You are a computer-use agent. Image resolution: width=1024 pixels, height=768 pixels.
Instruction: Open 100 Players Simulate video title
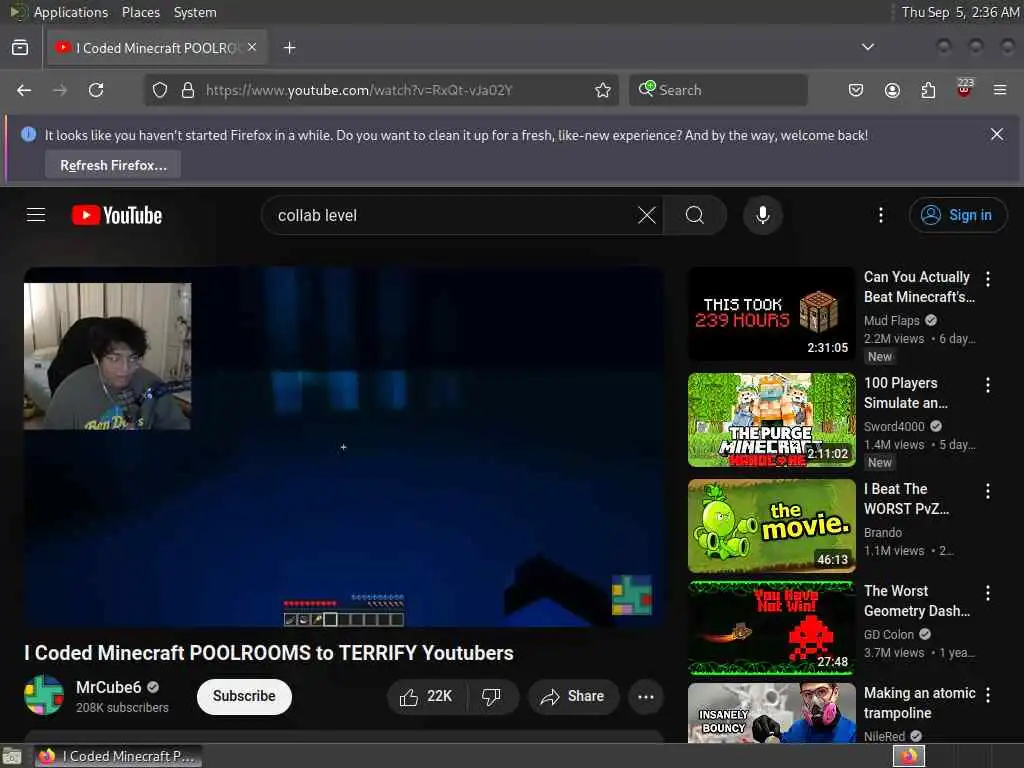[905, 392]
